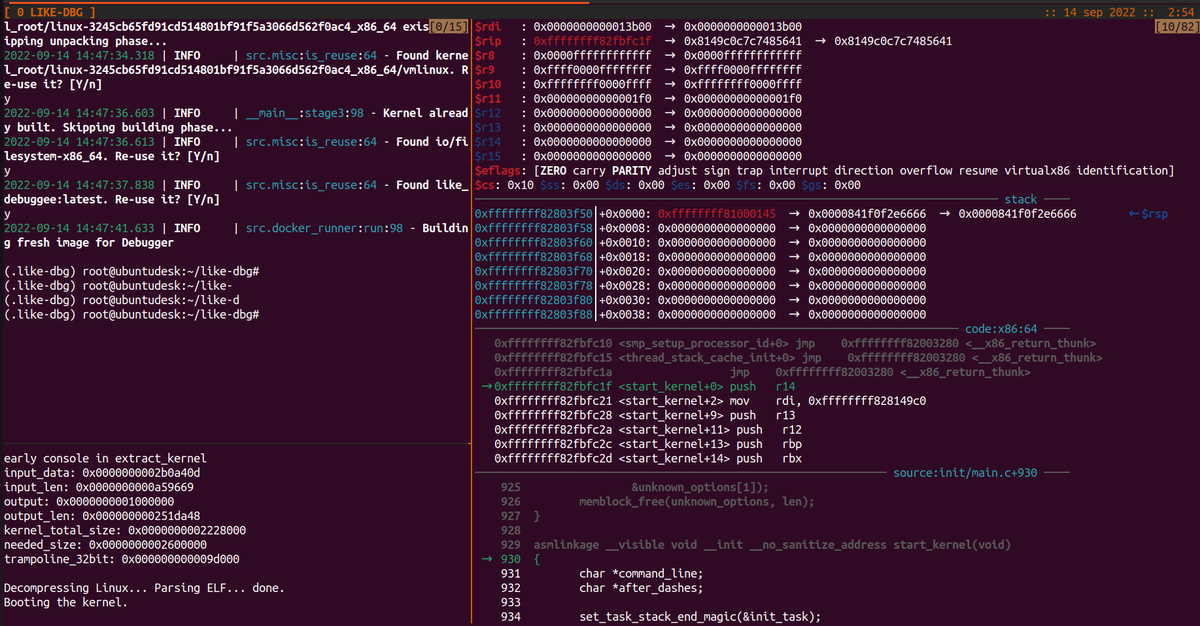Click the shell prompt ending in ~/like-
The image size is (1200, 626).
point(118,286)
